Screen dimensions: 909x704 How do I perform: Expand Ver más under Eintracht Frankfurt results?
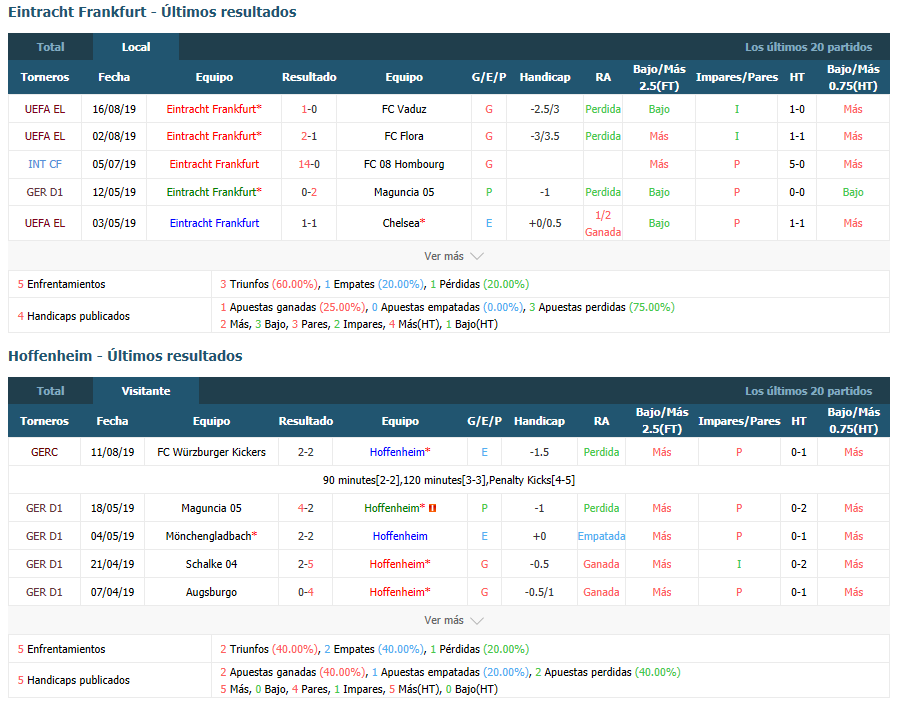click(x=453, y=256)
